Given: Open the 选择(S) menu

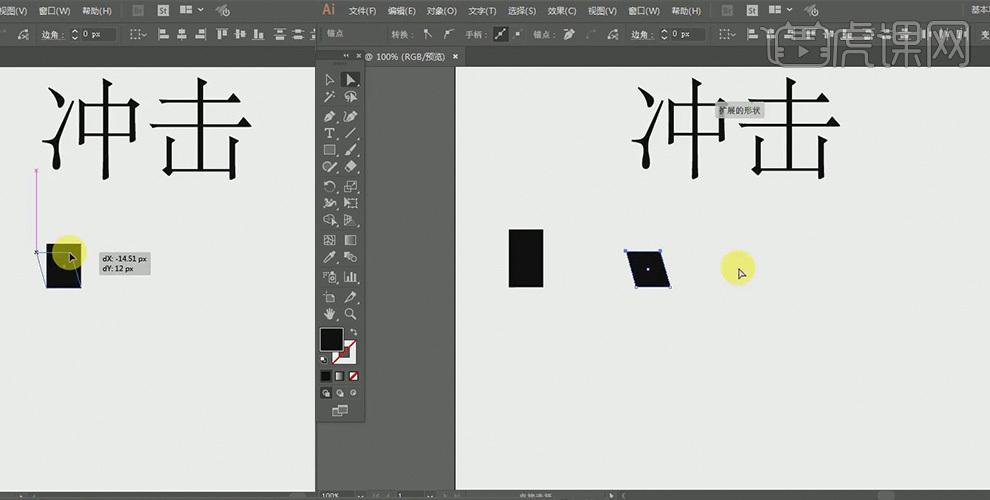Looking at the screenshot, I should [x=522, y=11].
